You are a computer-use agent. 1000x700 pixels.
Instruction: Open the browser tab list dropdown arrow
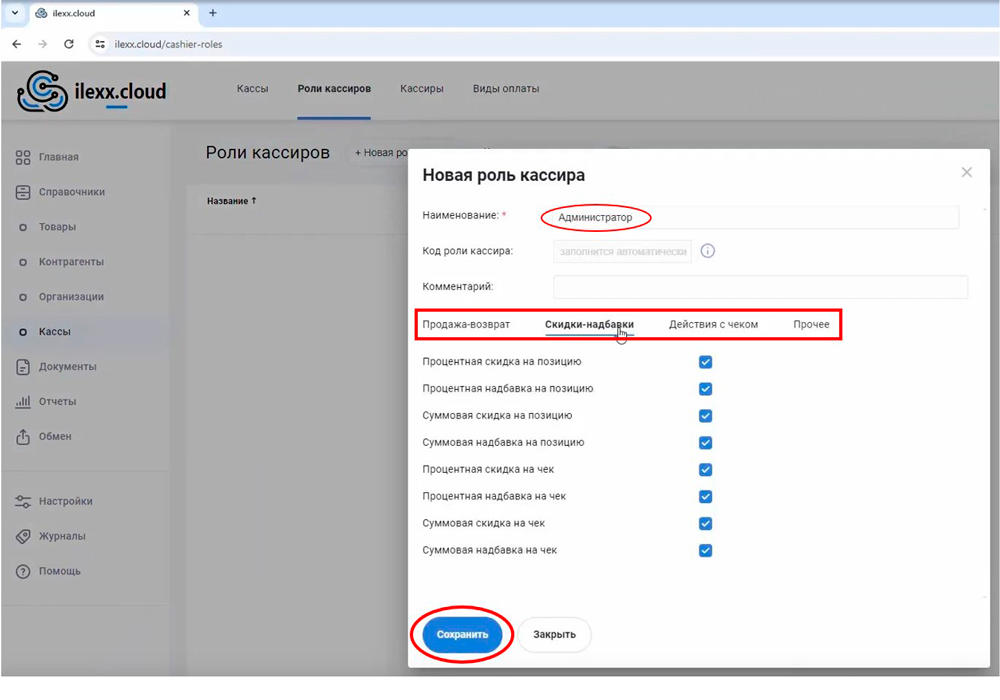pyautogui.click(x=15, y=13)
